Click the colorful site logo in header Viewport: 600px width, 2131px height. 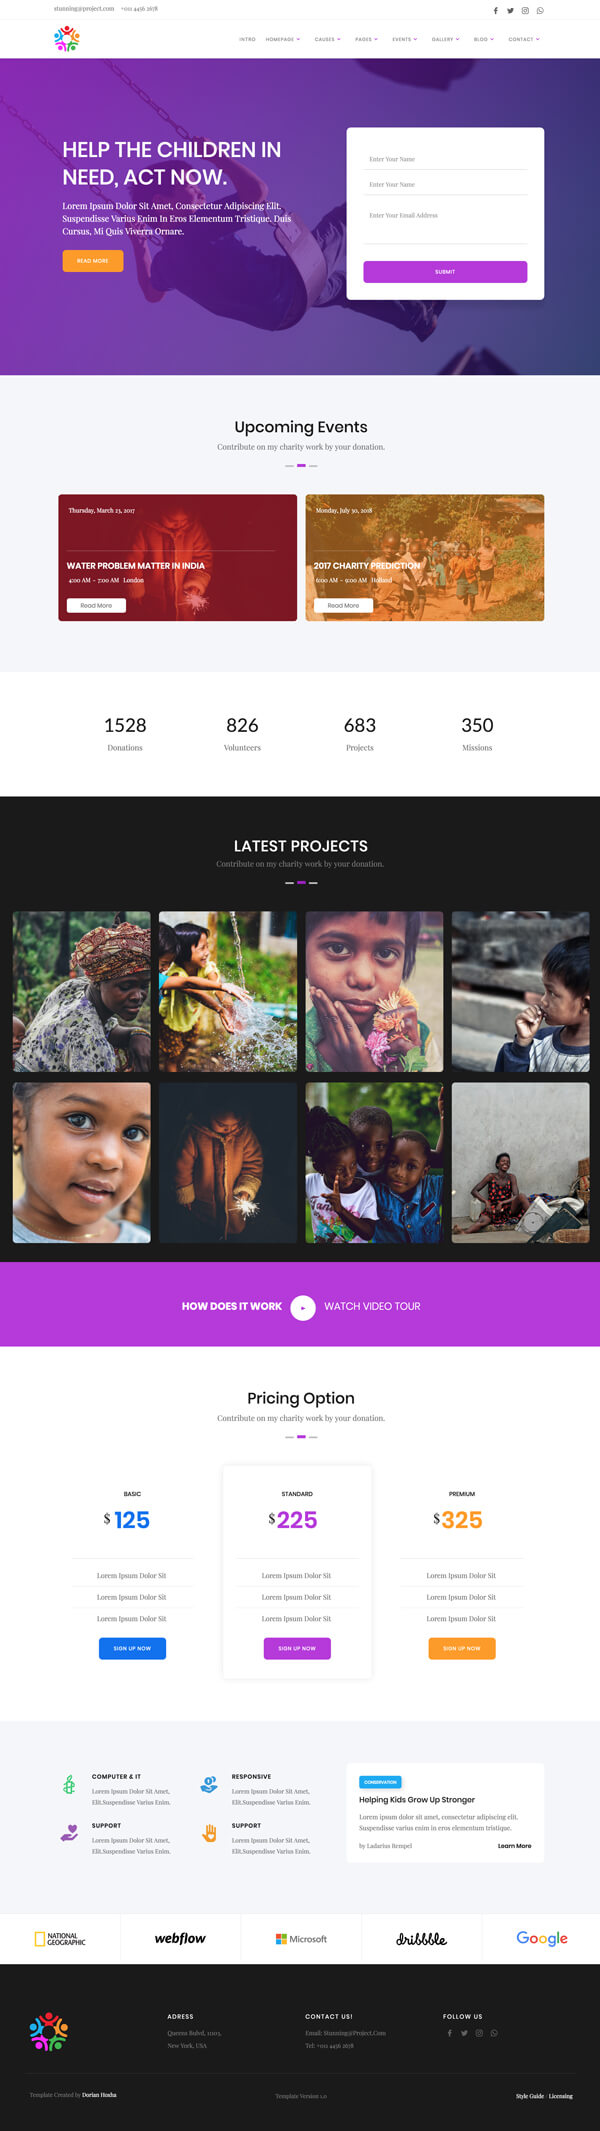(67, 39)
